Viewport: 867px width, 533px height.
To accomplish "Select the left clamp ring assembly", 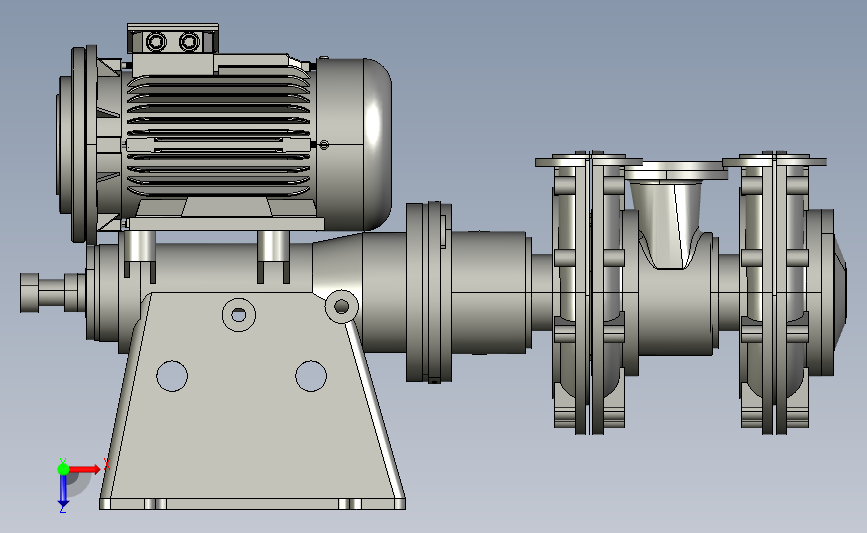I will point(589,292).
